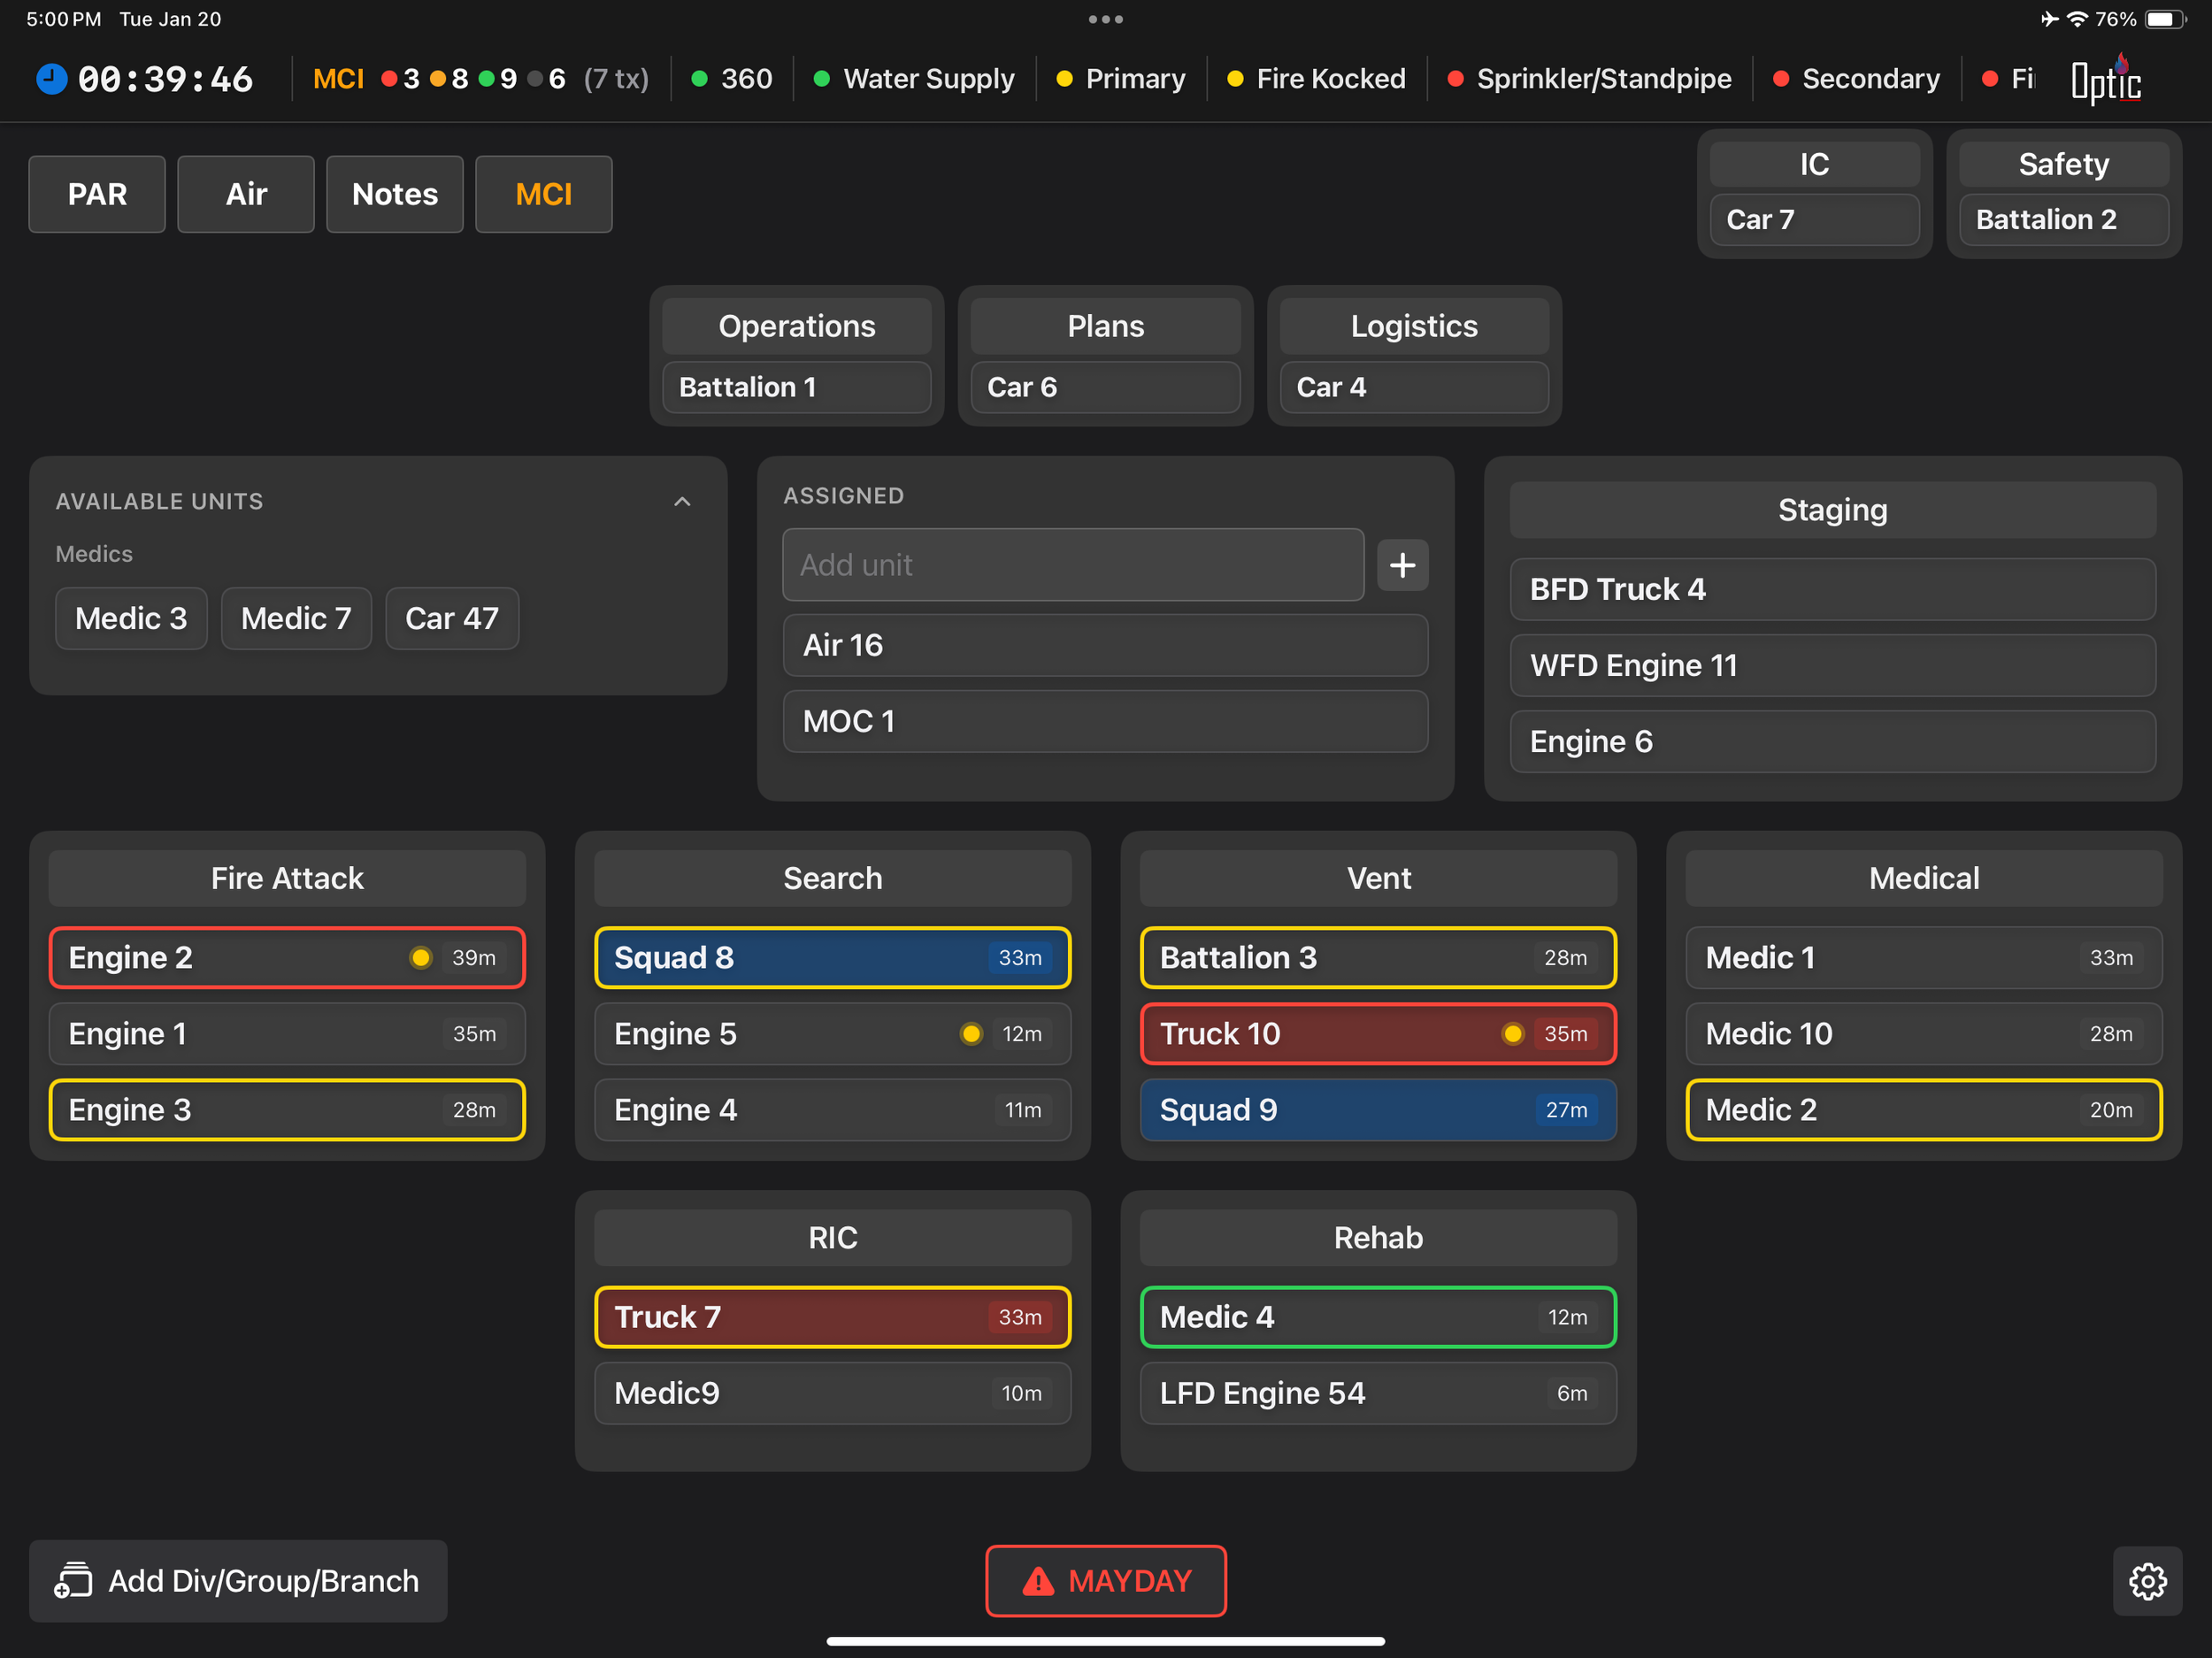Click Add Div/Group/Branch button

pos(238,1580)
